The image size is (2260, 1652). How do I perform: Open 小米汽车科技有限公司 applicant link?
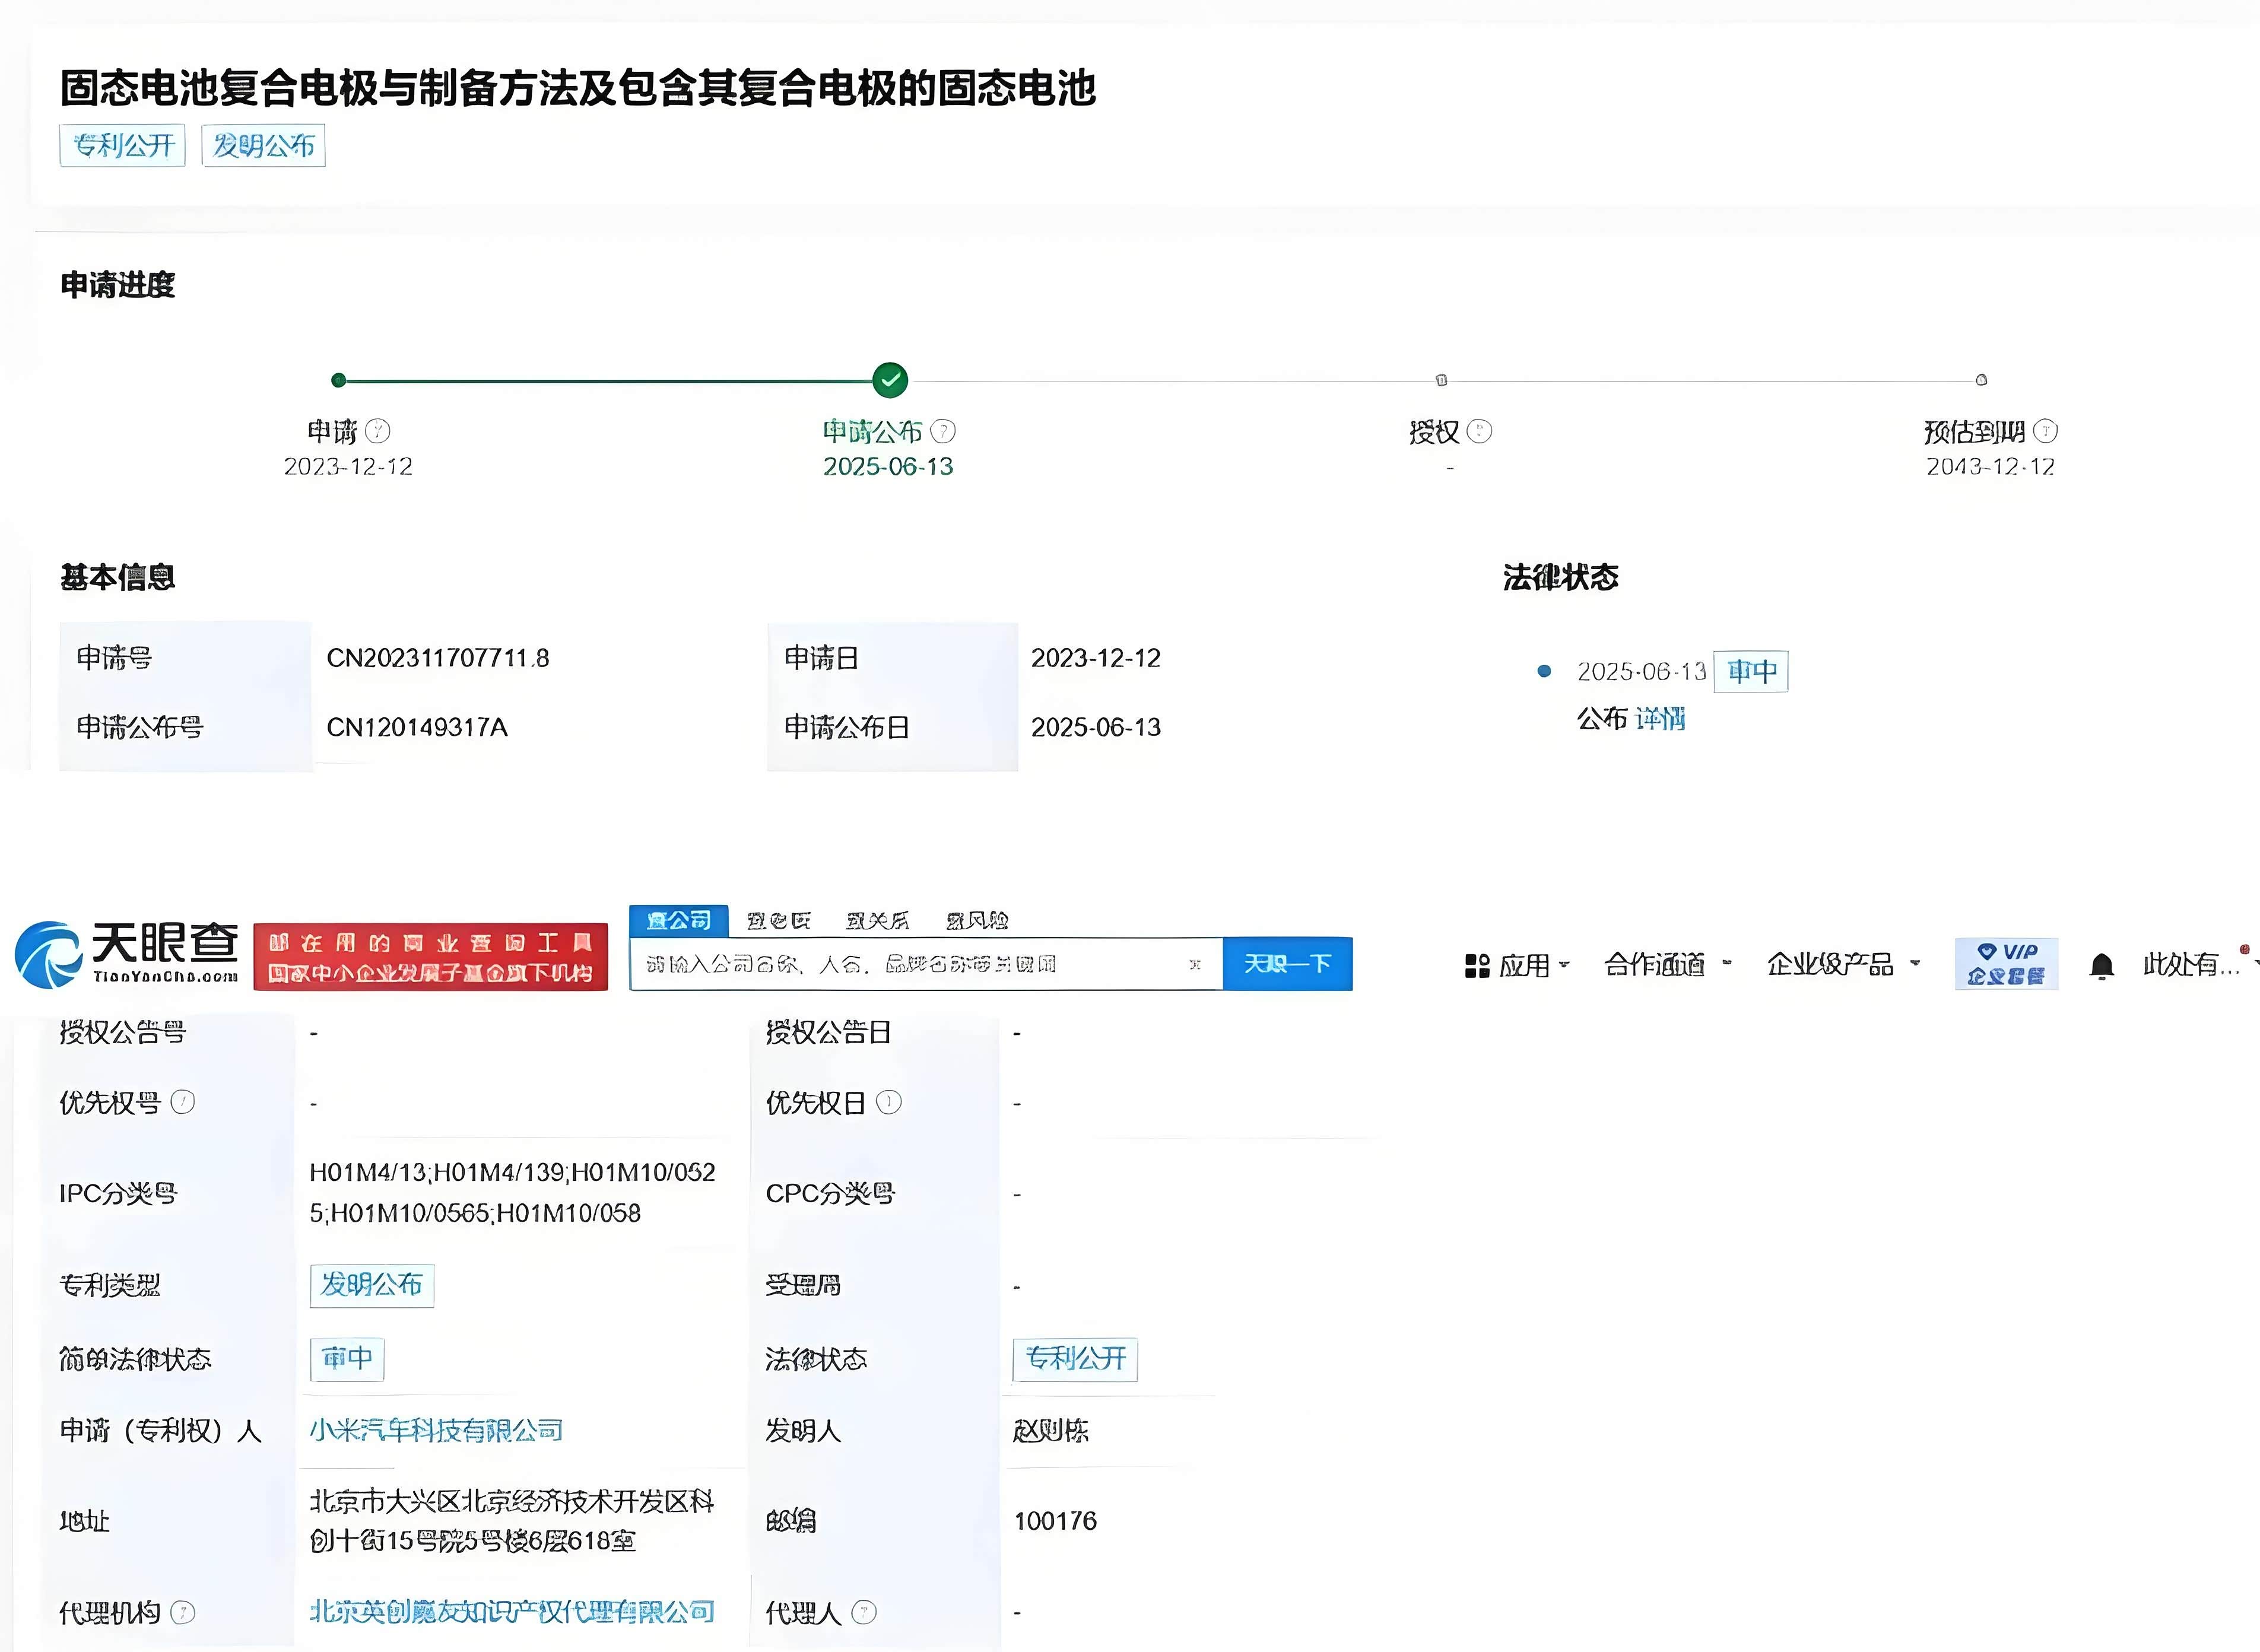pyautogui.click(x=436, y=1430)
